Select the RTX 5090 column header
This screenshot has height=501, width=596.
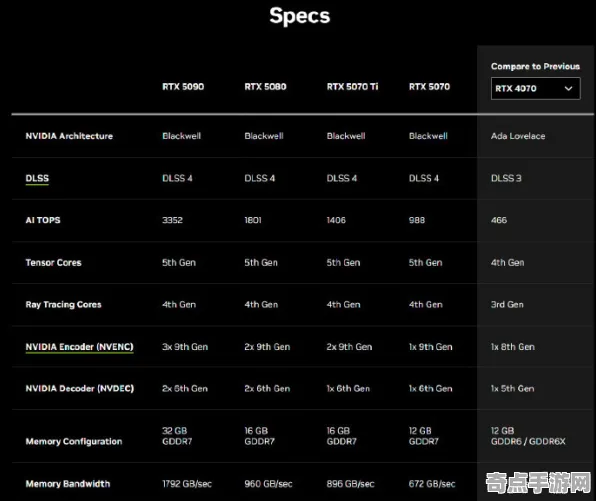click(183, 87)
